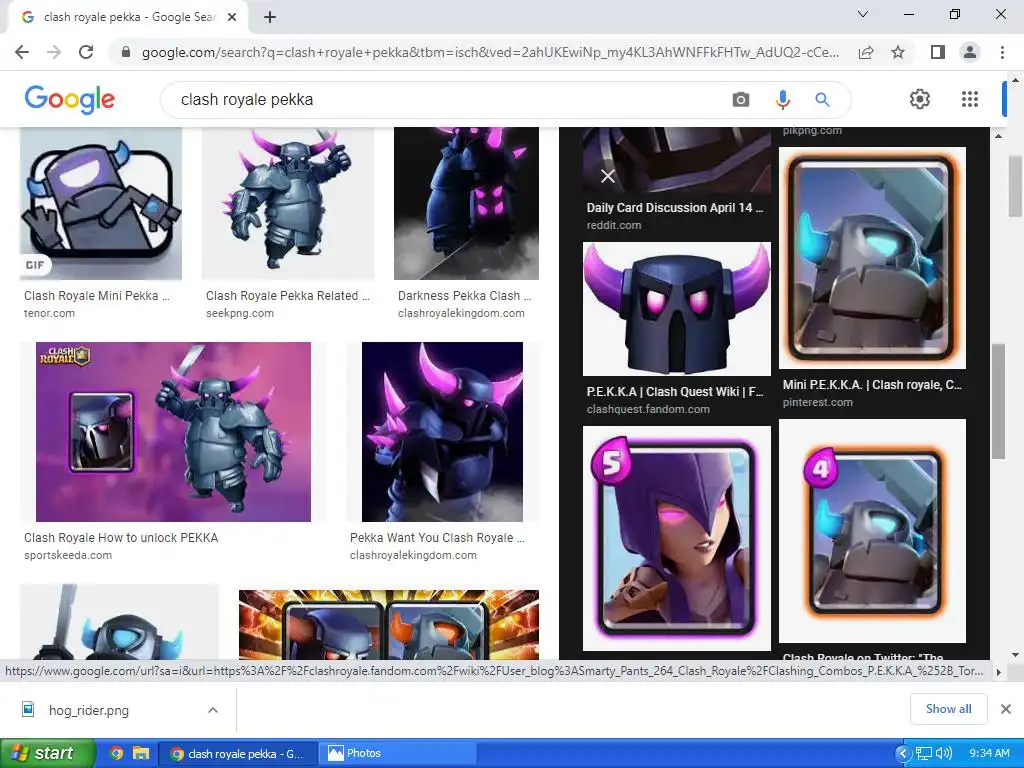Open Chrome's three-dot menu
The width and height of the screenshot is (1024, 768).
[x=1002, y=52]
